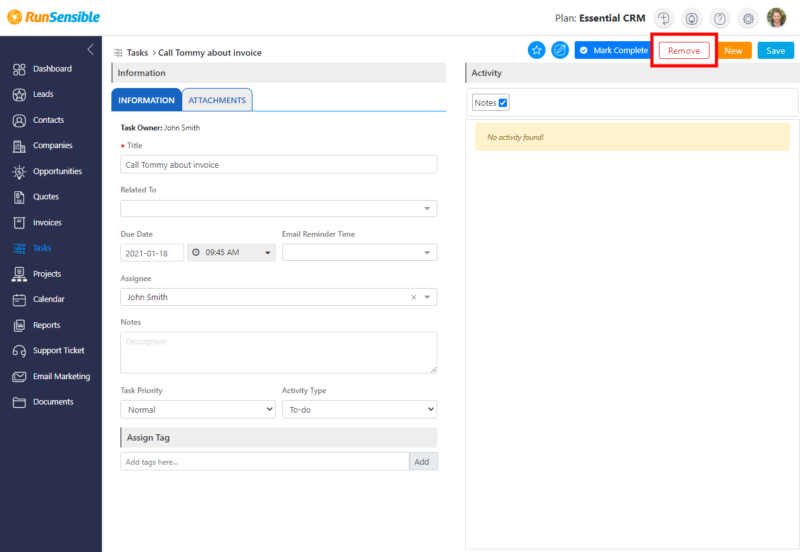Click Mark Complete button
The height and width of the screenshot is (552, 800).
(x=614, y=50)
